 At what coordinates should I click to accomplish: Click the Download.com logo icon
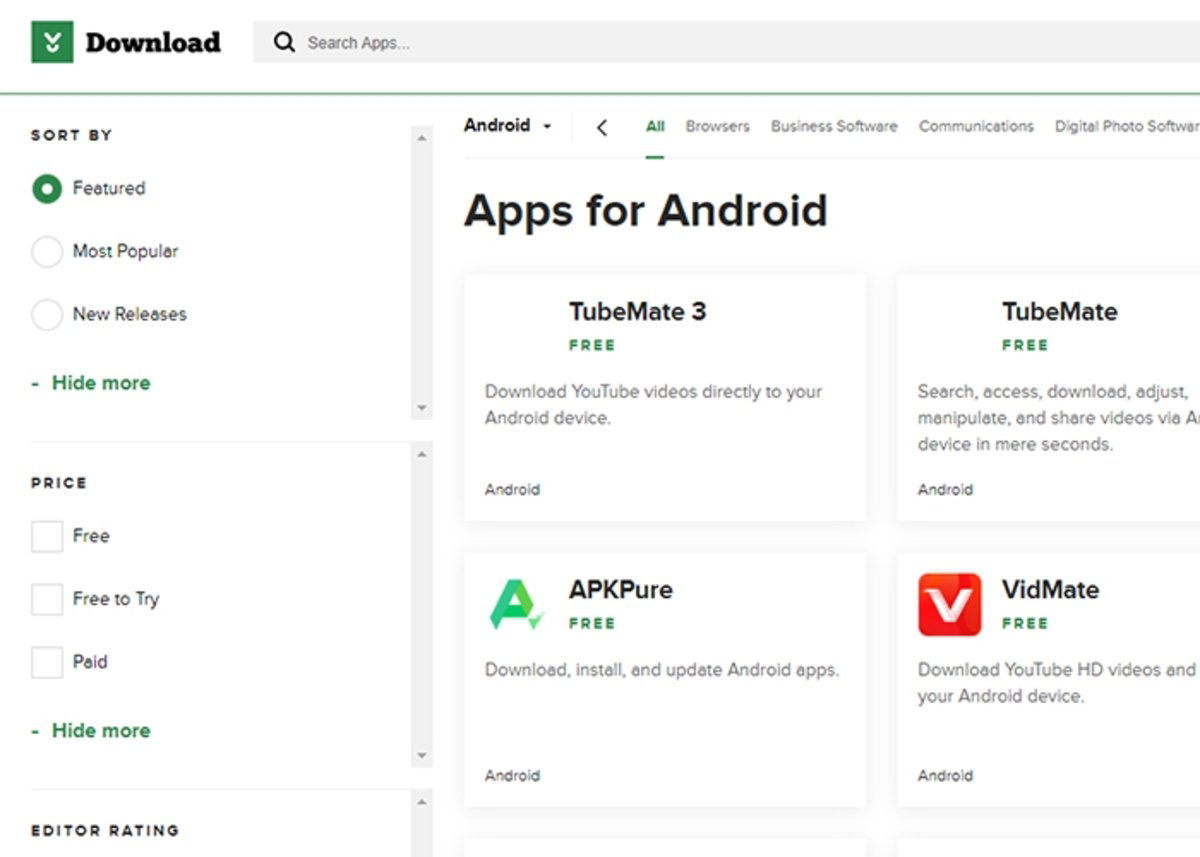click(51, 41)
